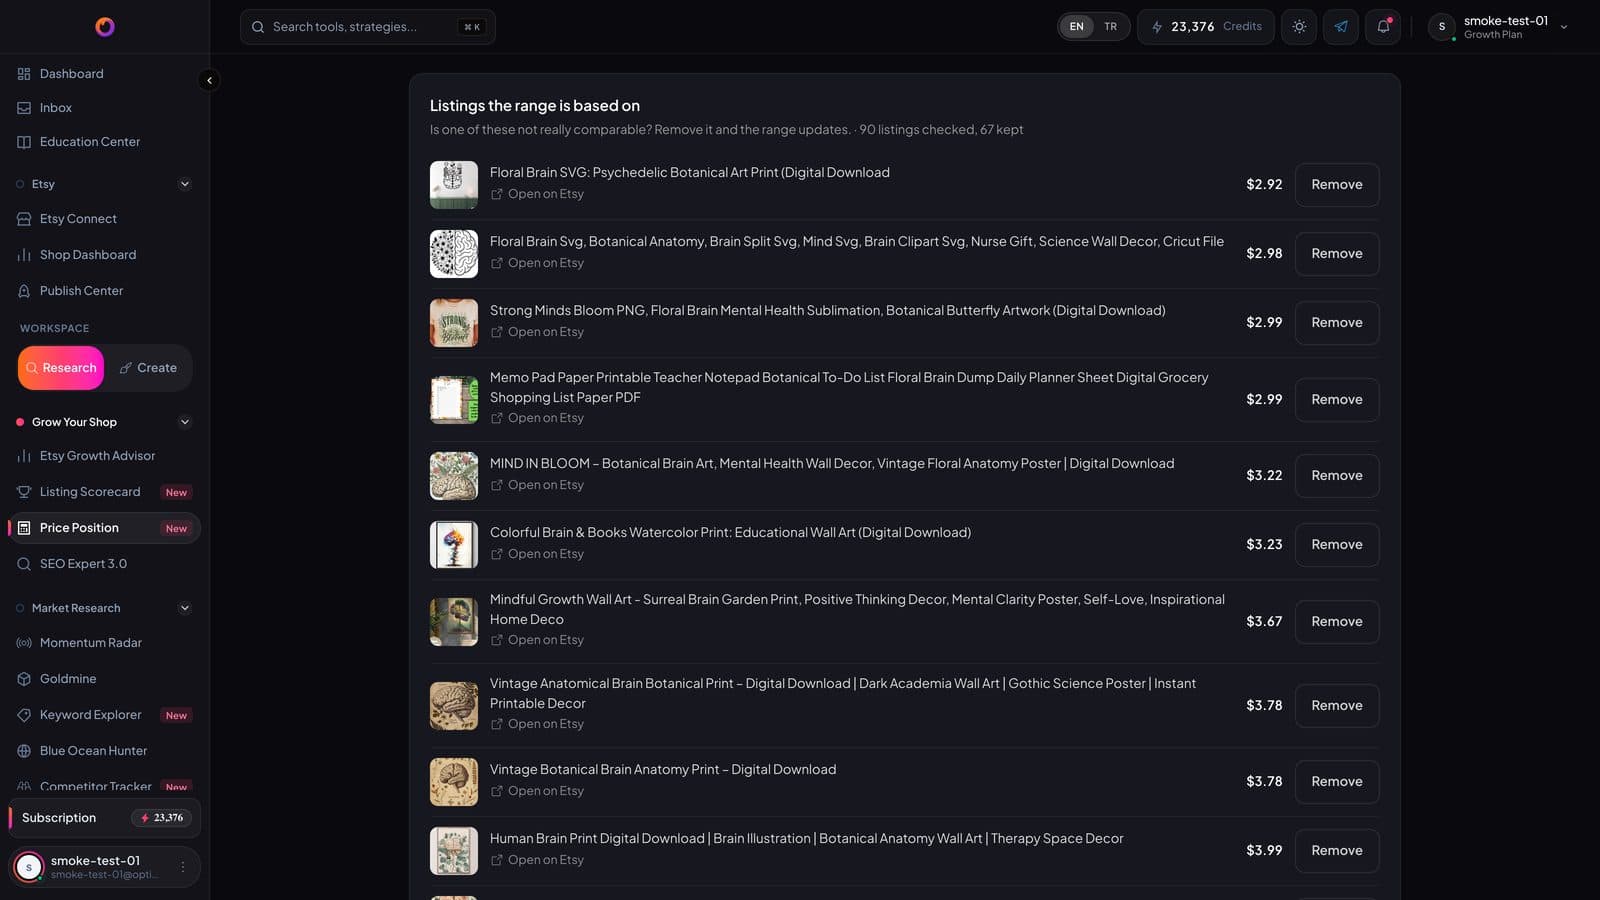Click the SEO Expert 3.0 magnifier icon
Image resolution: width=1600 pixels, height=900 pixels.
coord(24,564)
